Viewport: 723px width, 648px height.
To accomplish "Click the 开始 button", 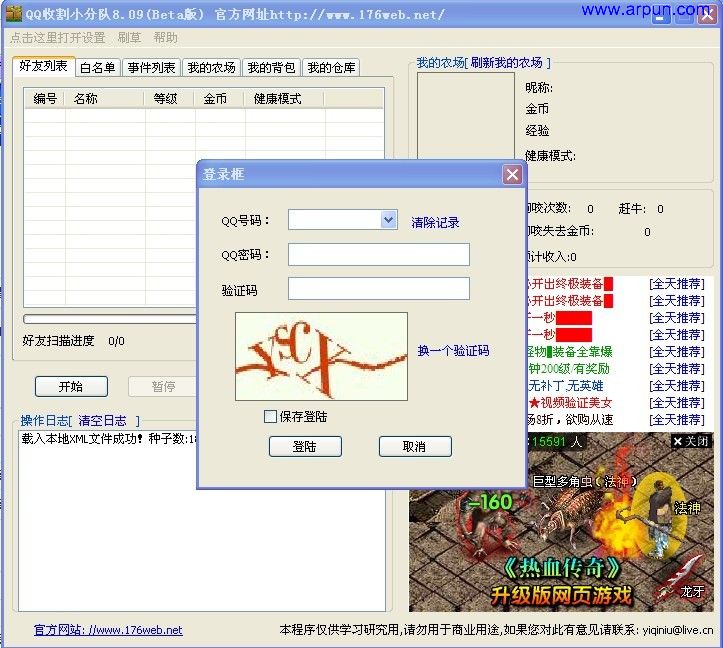I will click(71, 386).
